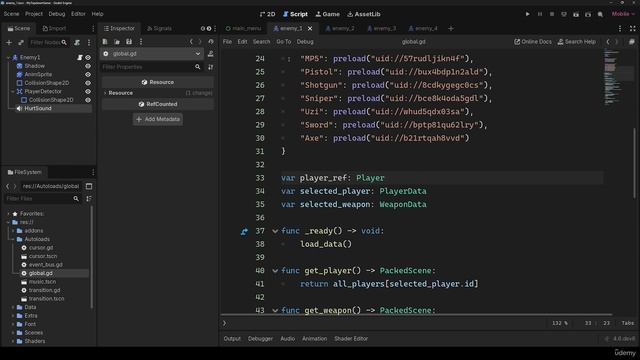Switch to the AssetLib workspace

coord(364,14)
